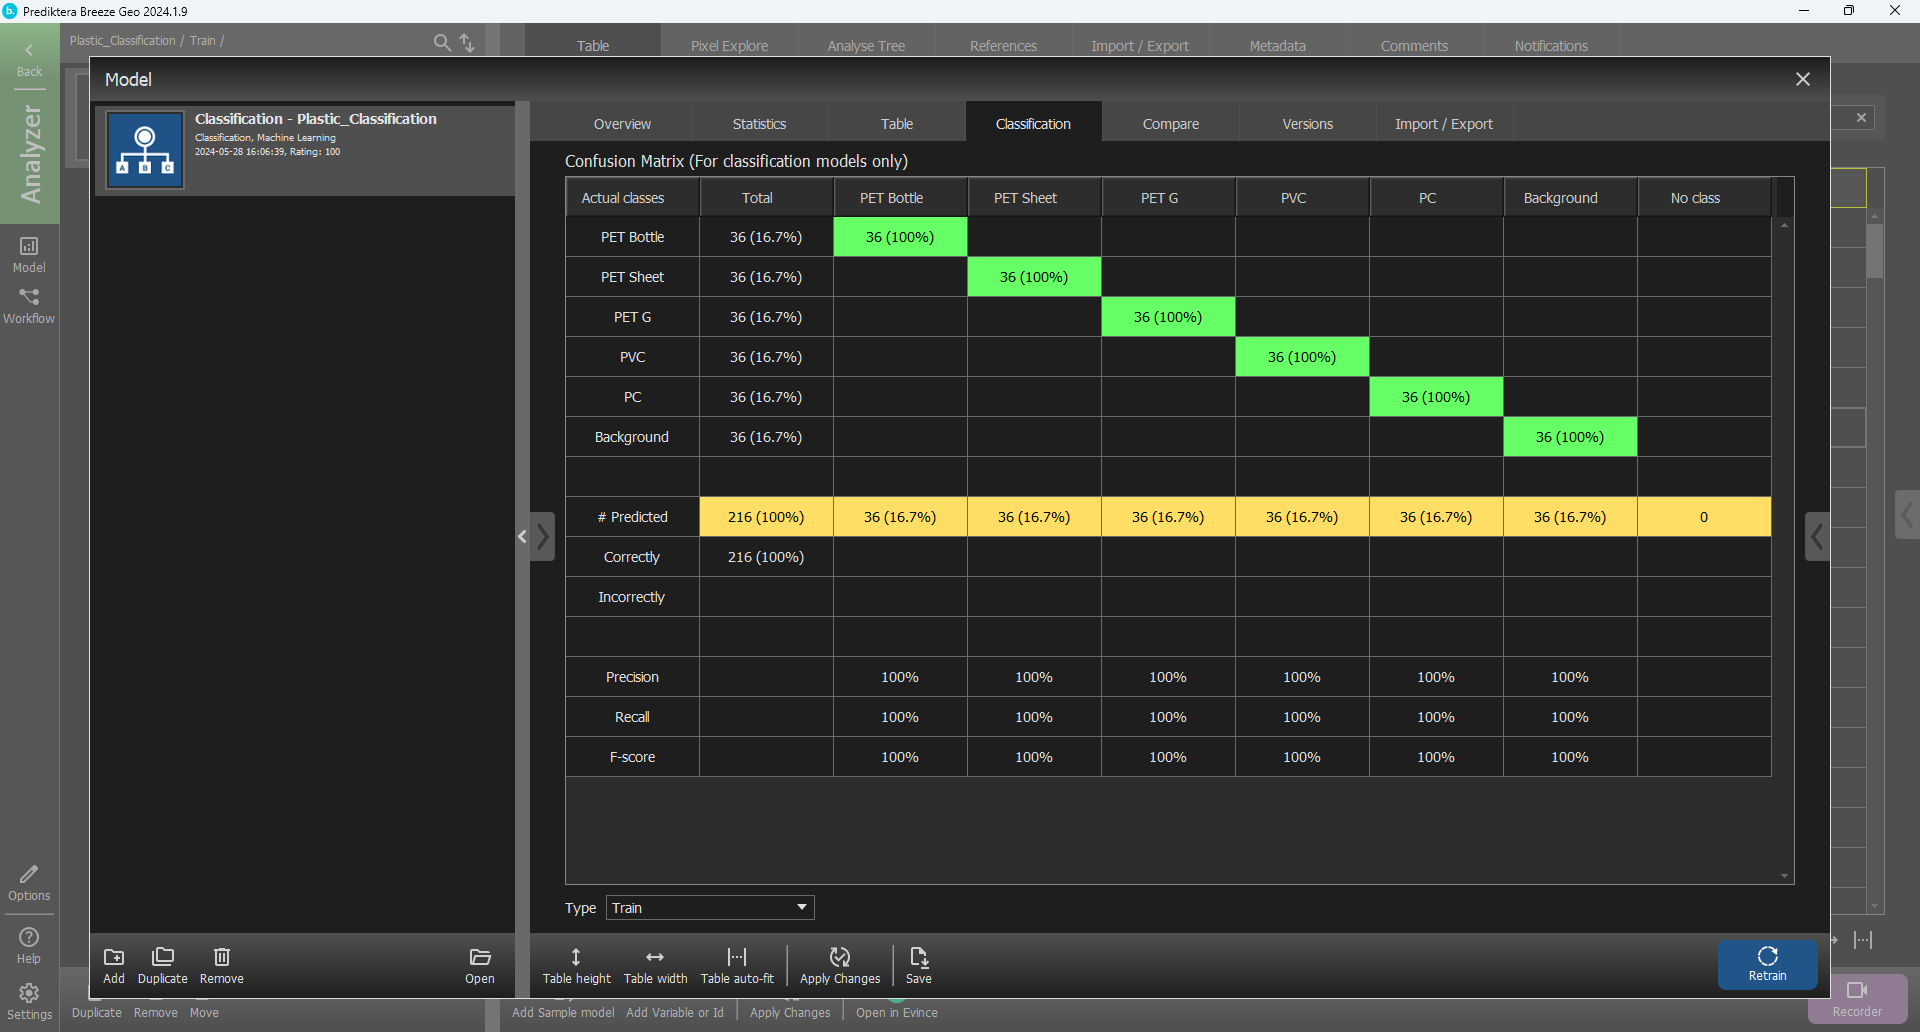Open the Workflow section in sidebar
Viewport: 1920px width, 1032px height.
point(29,306)
